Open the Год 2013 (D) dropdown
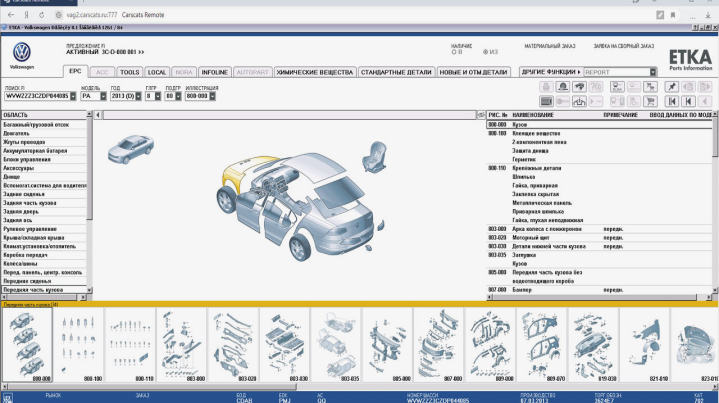 [x=138, y=96]
